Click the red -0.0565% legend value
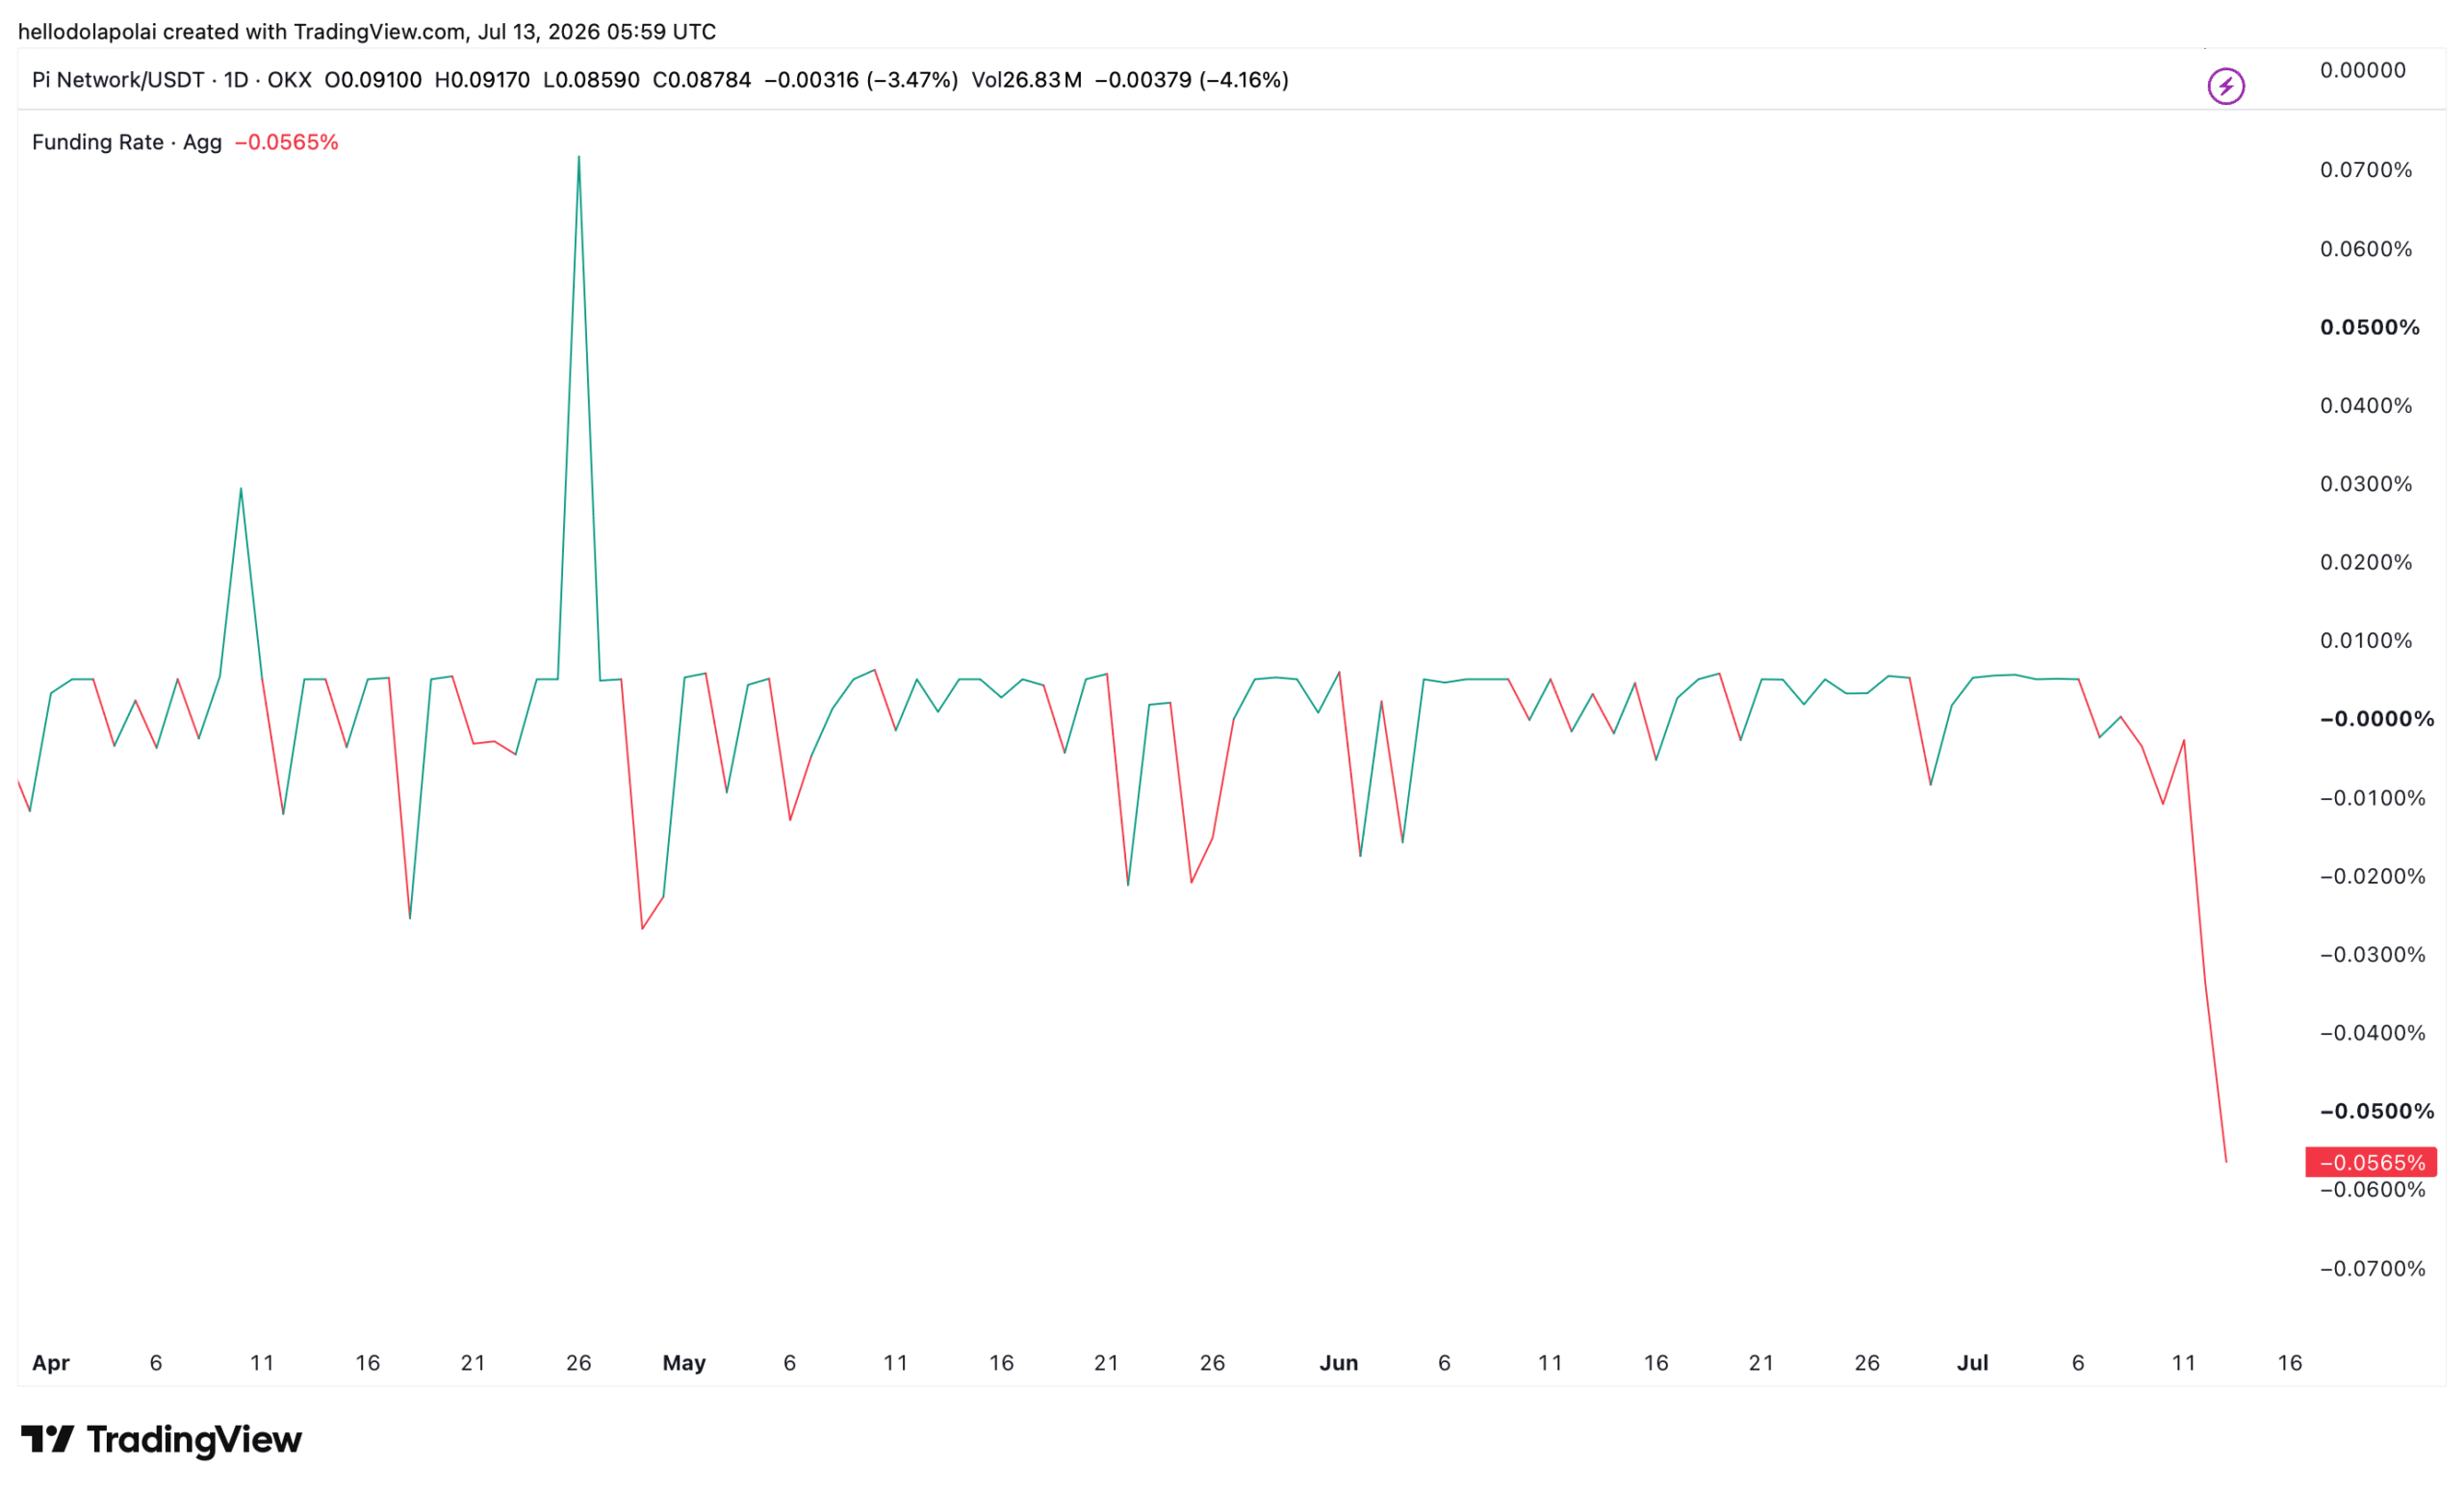This screenshot has width=2464, height=1493. point(287,142)
